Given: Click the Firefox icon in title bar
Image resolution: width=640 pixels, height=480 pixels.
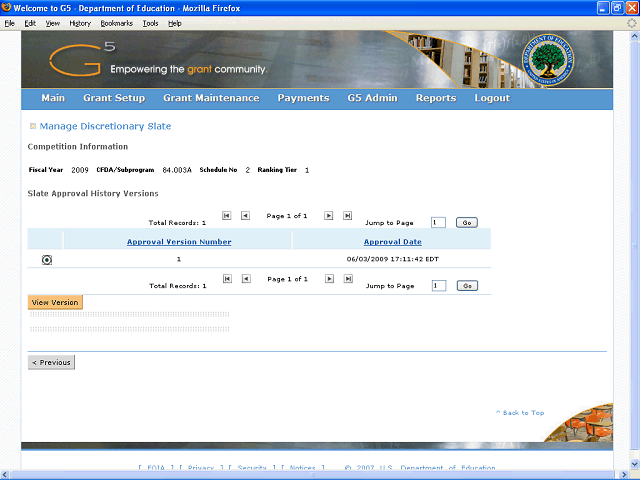Looking at the screenshot, I should pyautogui.click(x=6, y=8).
